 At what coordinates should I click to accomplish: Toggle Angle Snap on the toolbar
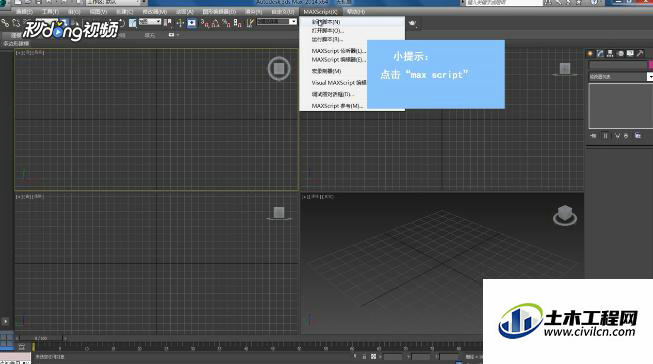pos(215,23)
